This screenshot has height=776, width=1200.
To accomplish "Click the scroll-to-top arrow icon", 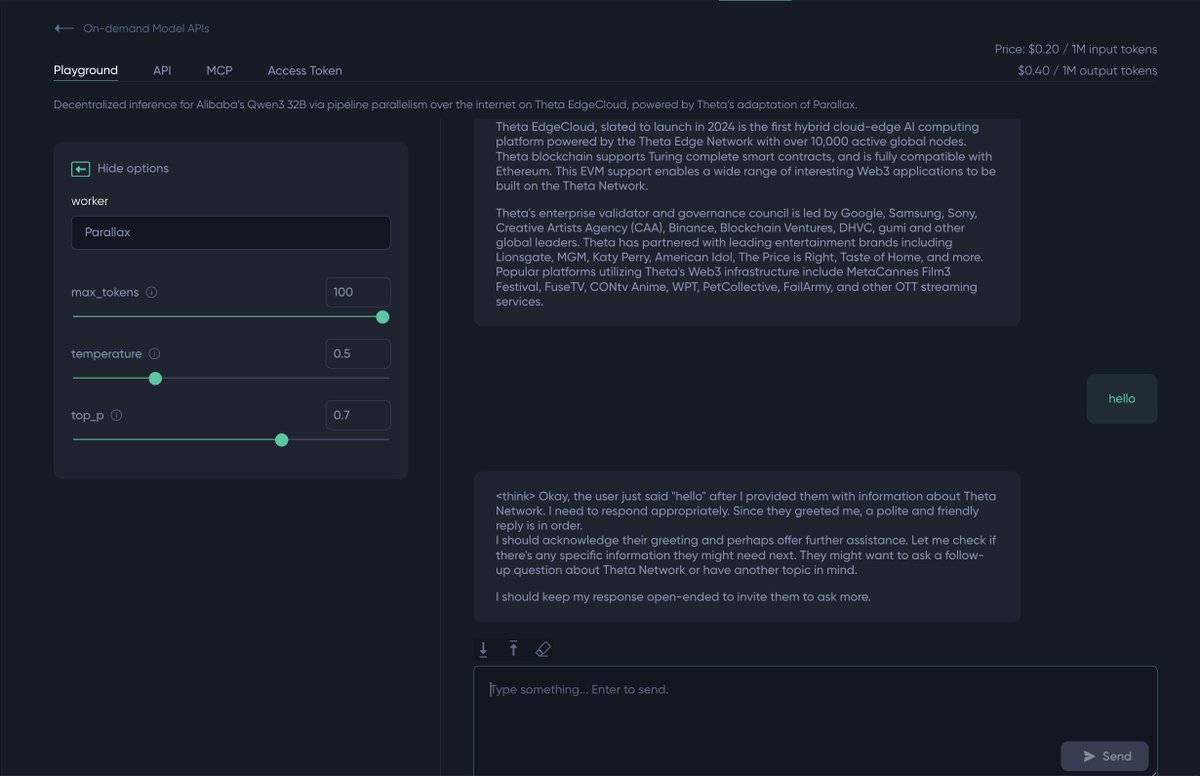I will tap(513, 649).
